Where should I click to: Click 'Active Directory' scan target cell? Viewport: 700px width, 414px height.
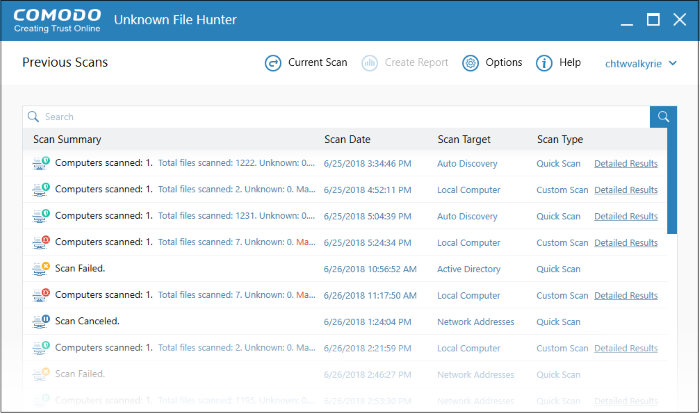click(469, 269)
